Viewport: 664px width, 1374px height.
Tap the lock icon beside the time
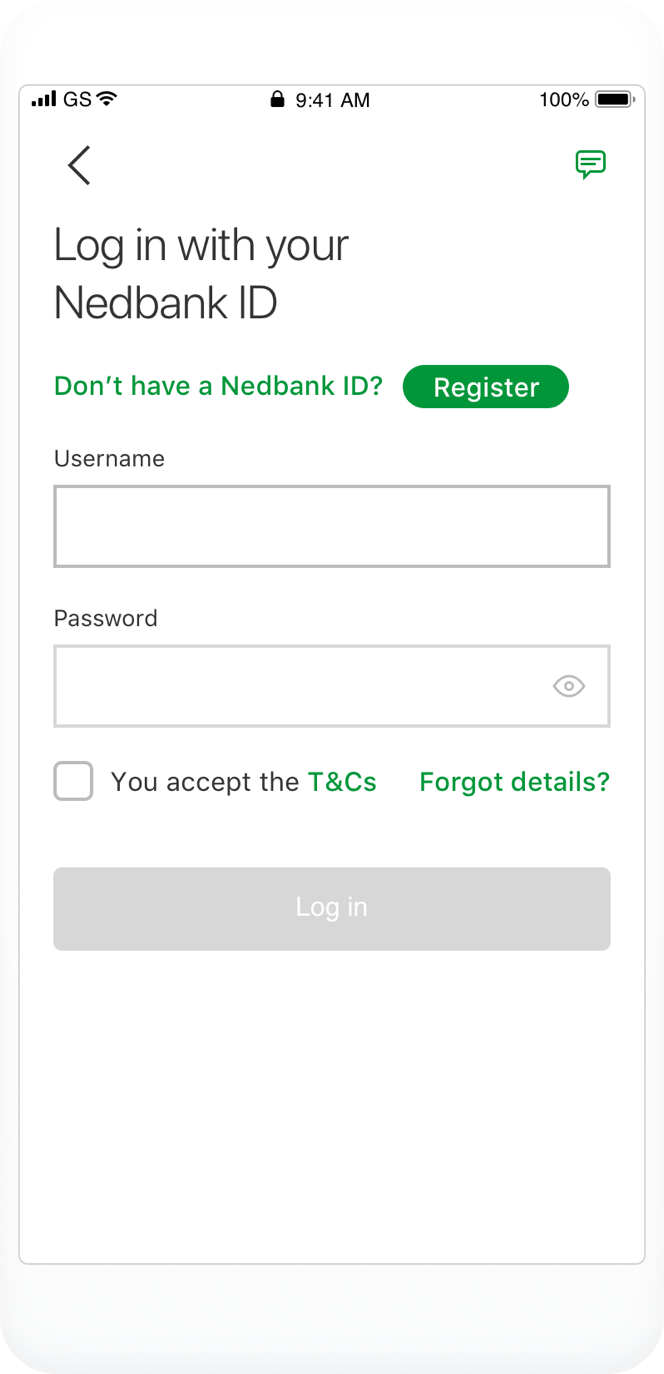pos(277,99)
